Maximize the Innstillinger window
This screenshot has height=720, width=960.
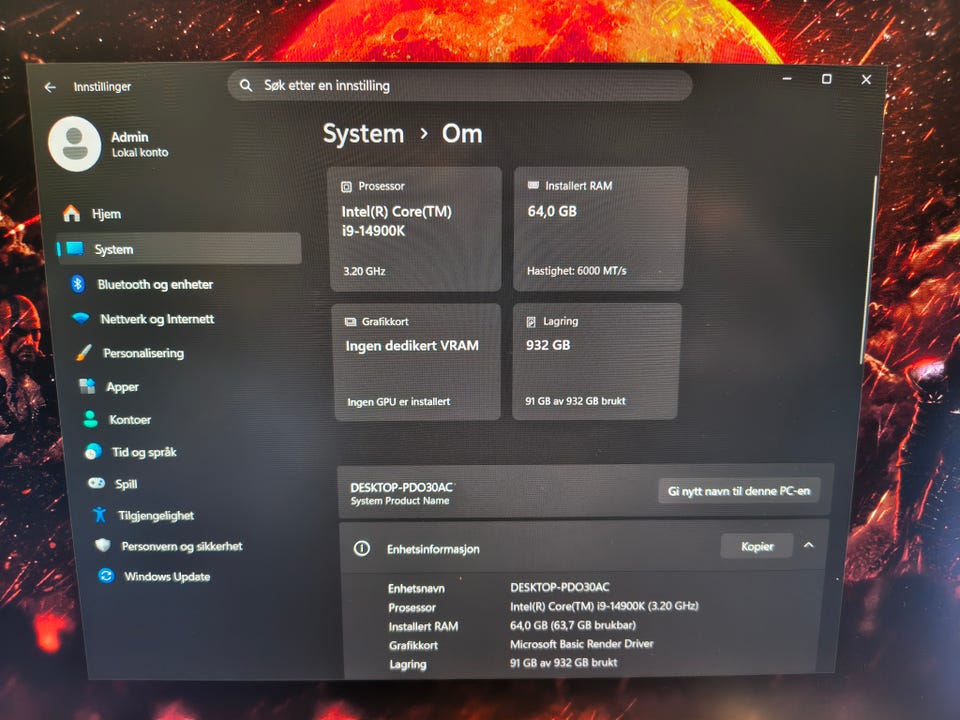click(827, 79)
